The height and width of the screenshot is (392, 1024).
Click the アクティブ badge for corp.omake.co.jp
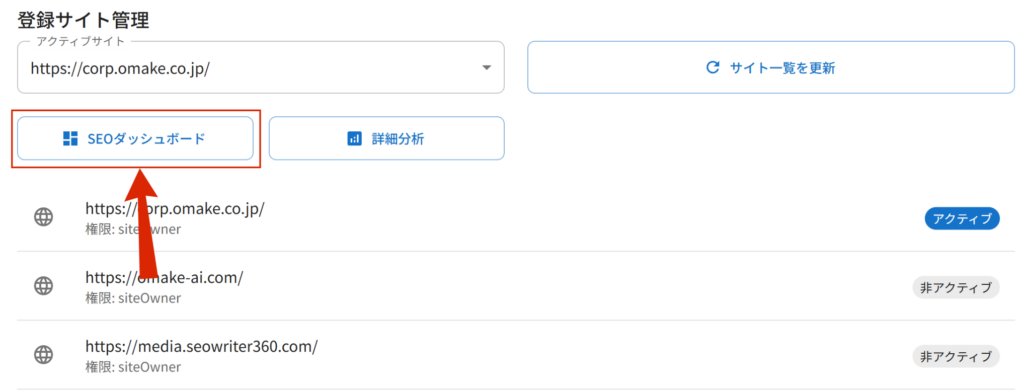(962, 220)
